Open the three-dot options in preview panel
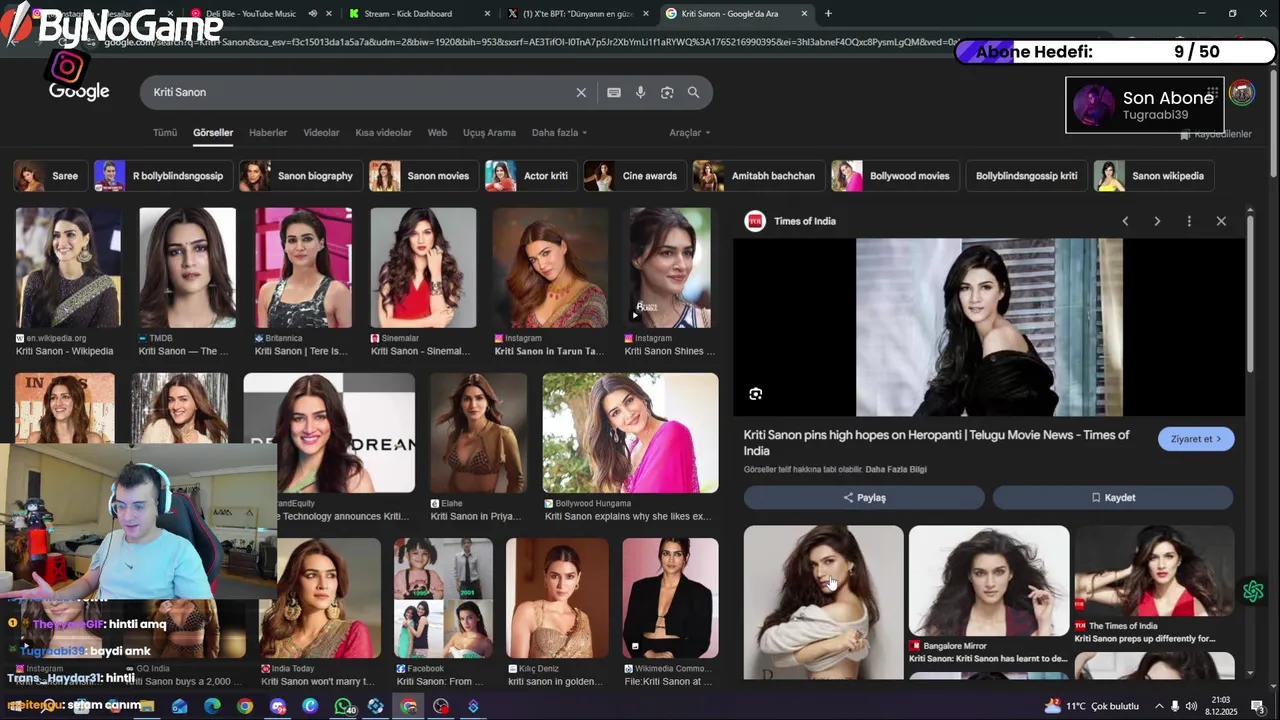The height and width of the screenshot is (720, 1280). click(1189, 221)
